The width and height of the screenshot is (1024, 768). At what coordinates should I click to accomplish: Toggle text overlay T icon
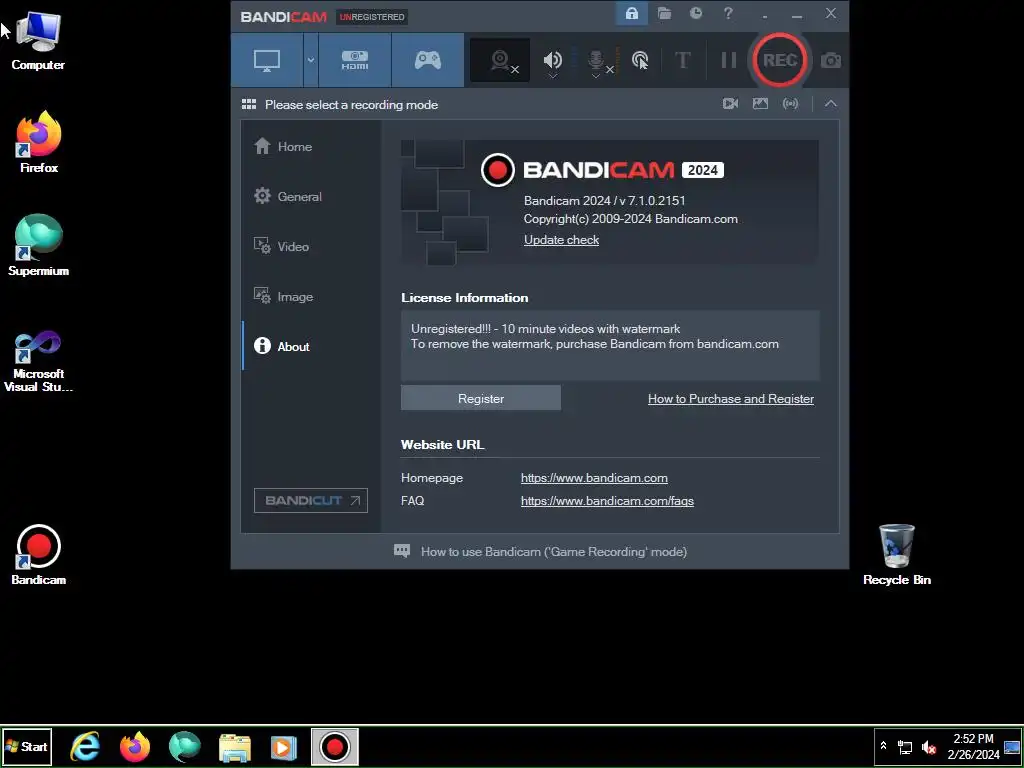682,60
